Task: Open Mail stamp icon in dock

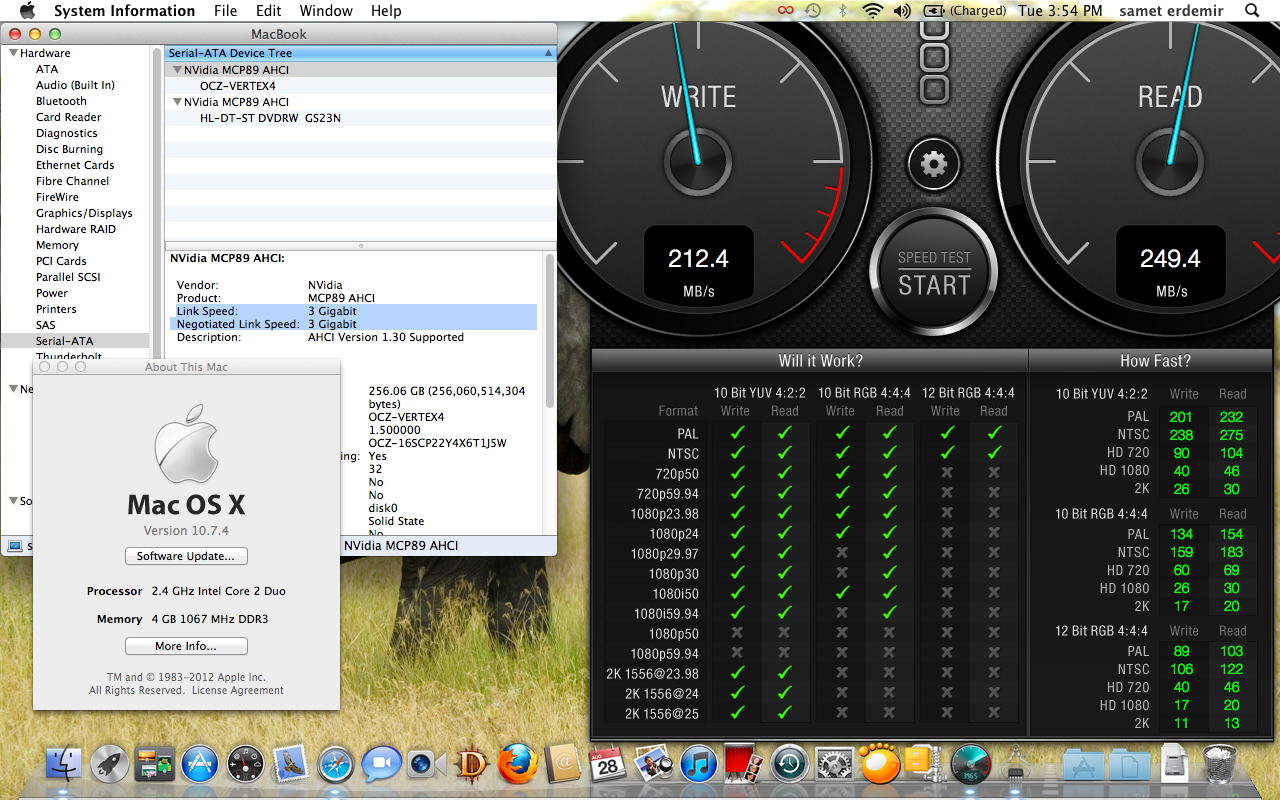Action: (291, 765)
